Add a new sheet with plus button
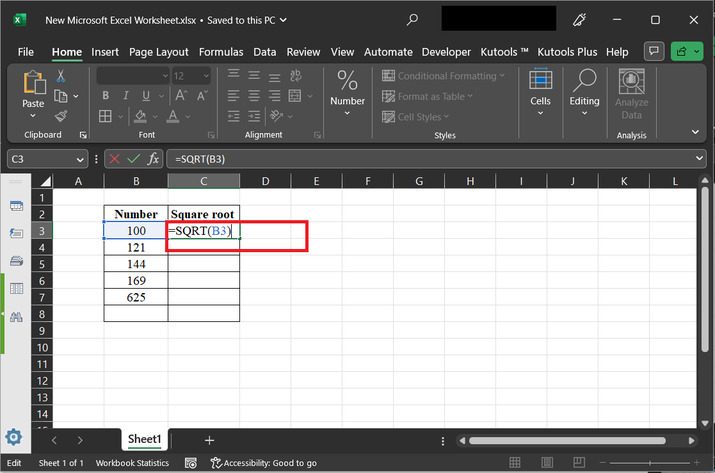Screen dimensions: 715x473 tap(209, 440)
